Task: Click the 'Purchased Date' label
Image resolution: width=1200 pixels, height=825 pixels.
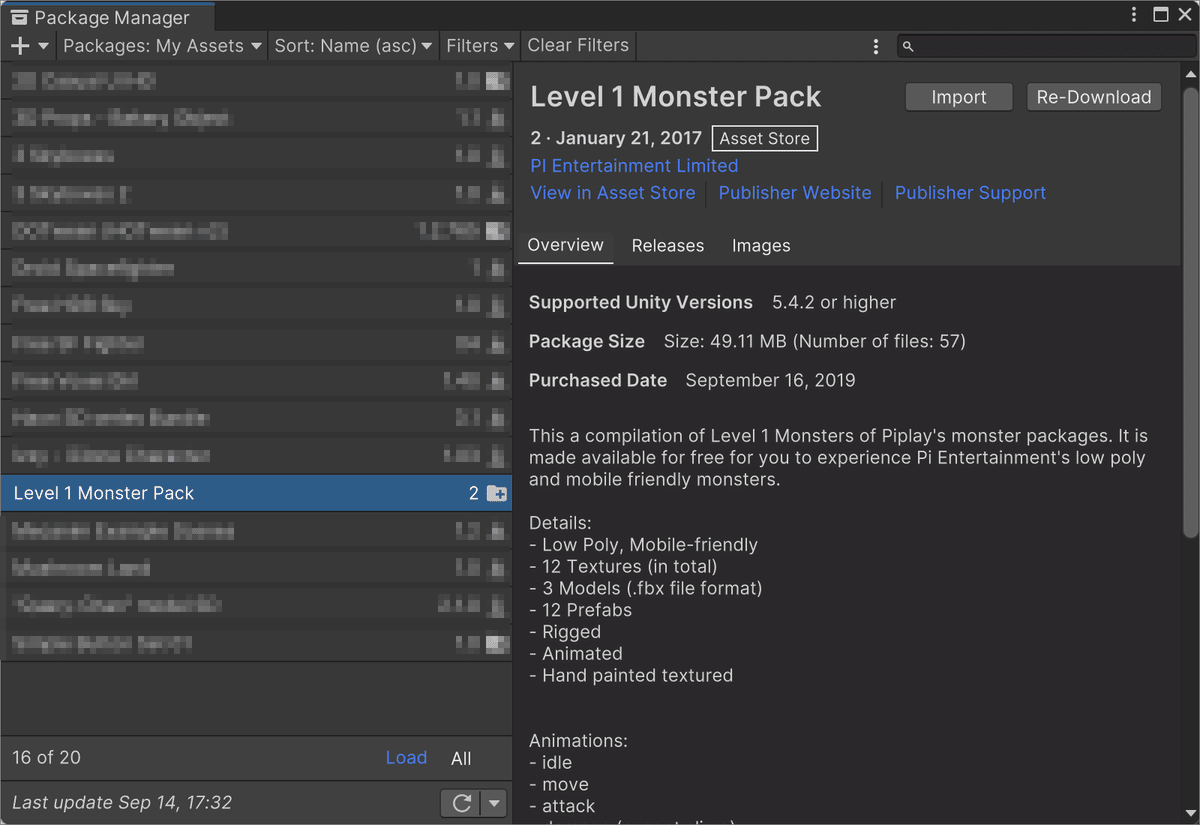Action: [598, 380]
